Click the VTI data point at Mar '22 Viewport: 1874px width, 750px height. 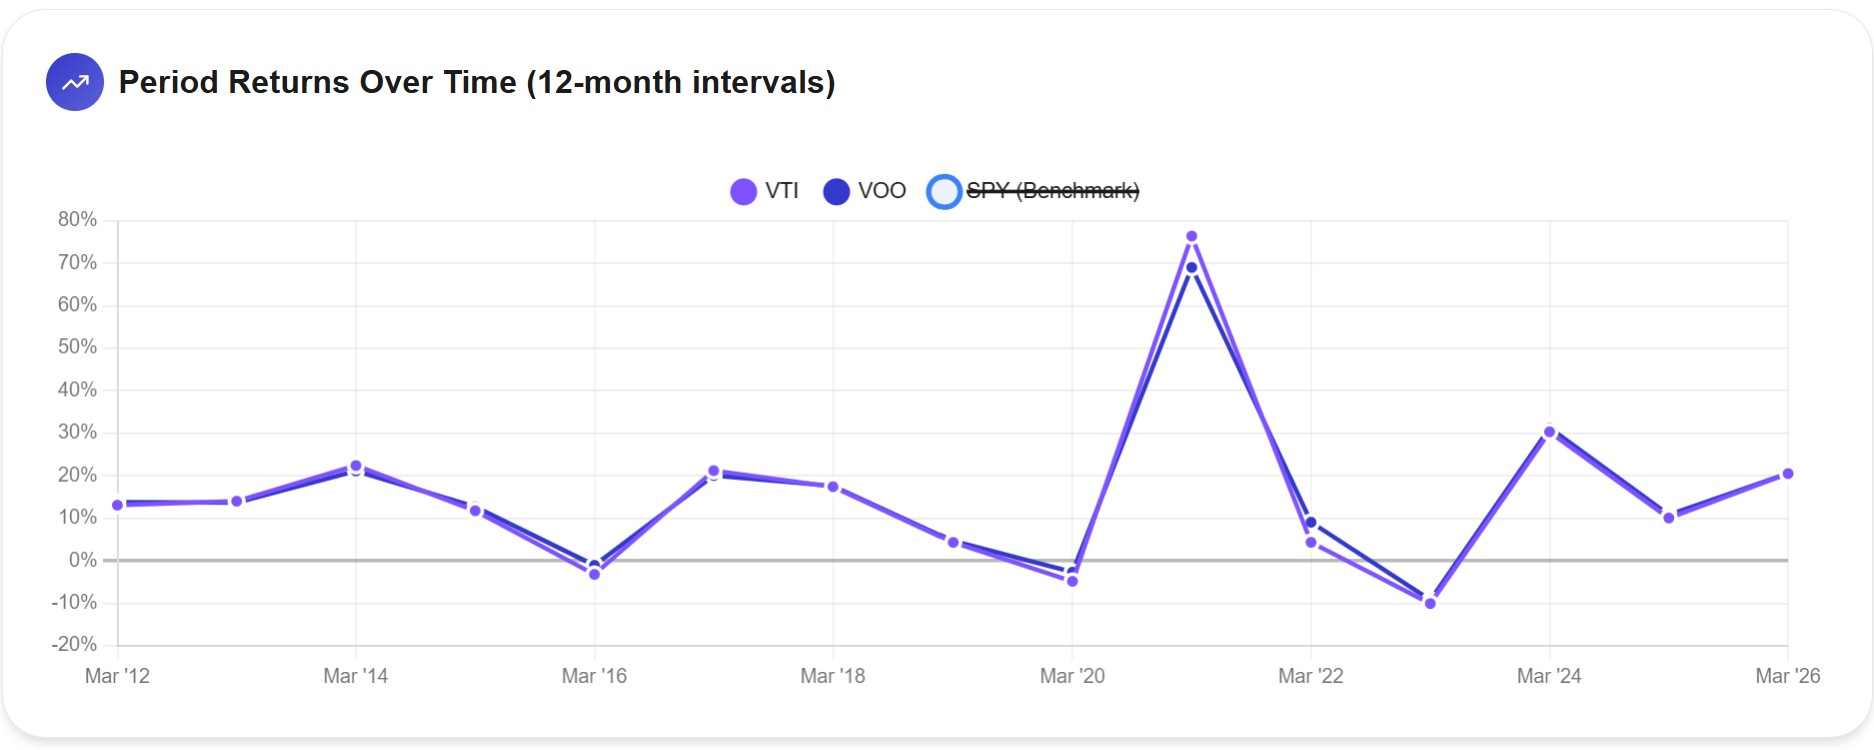[1311, 543]
